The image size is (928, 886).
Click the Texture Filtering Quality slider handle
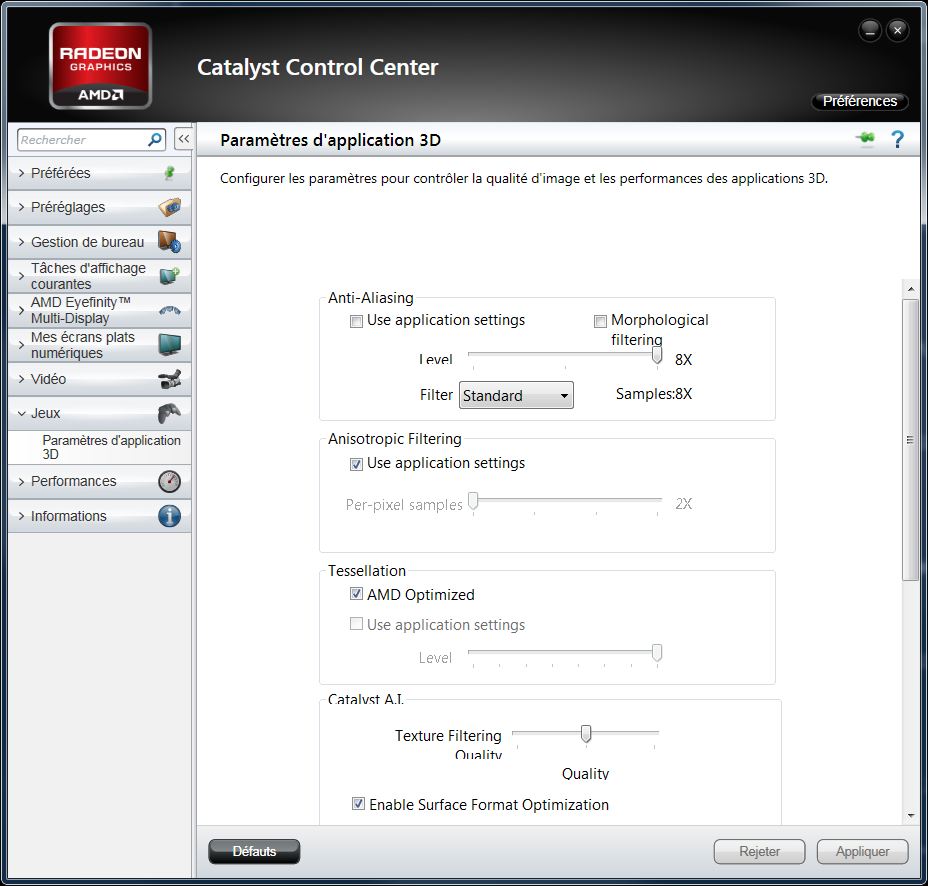(585, 734)
